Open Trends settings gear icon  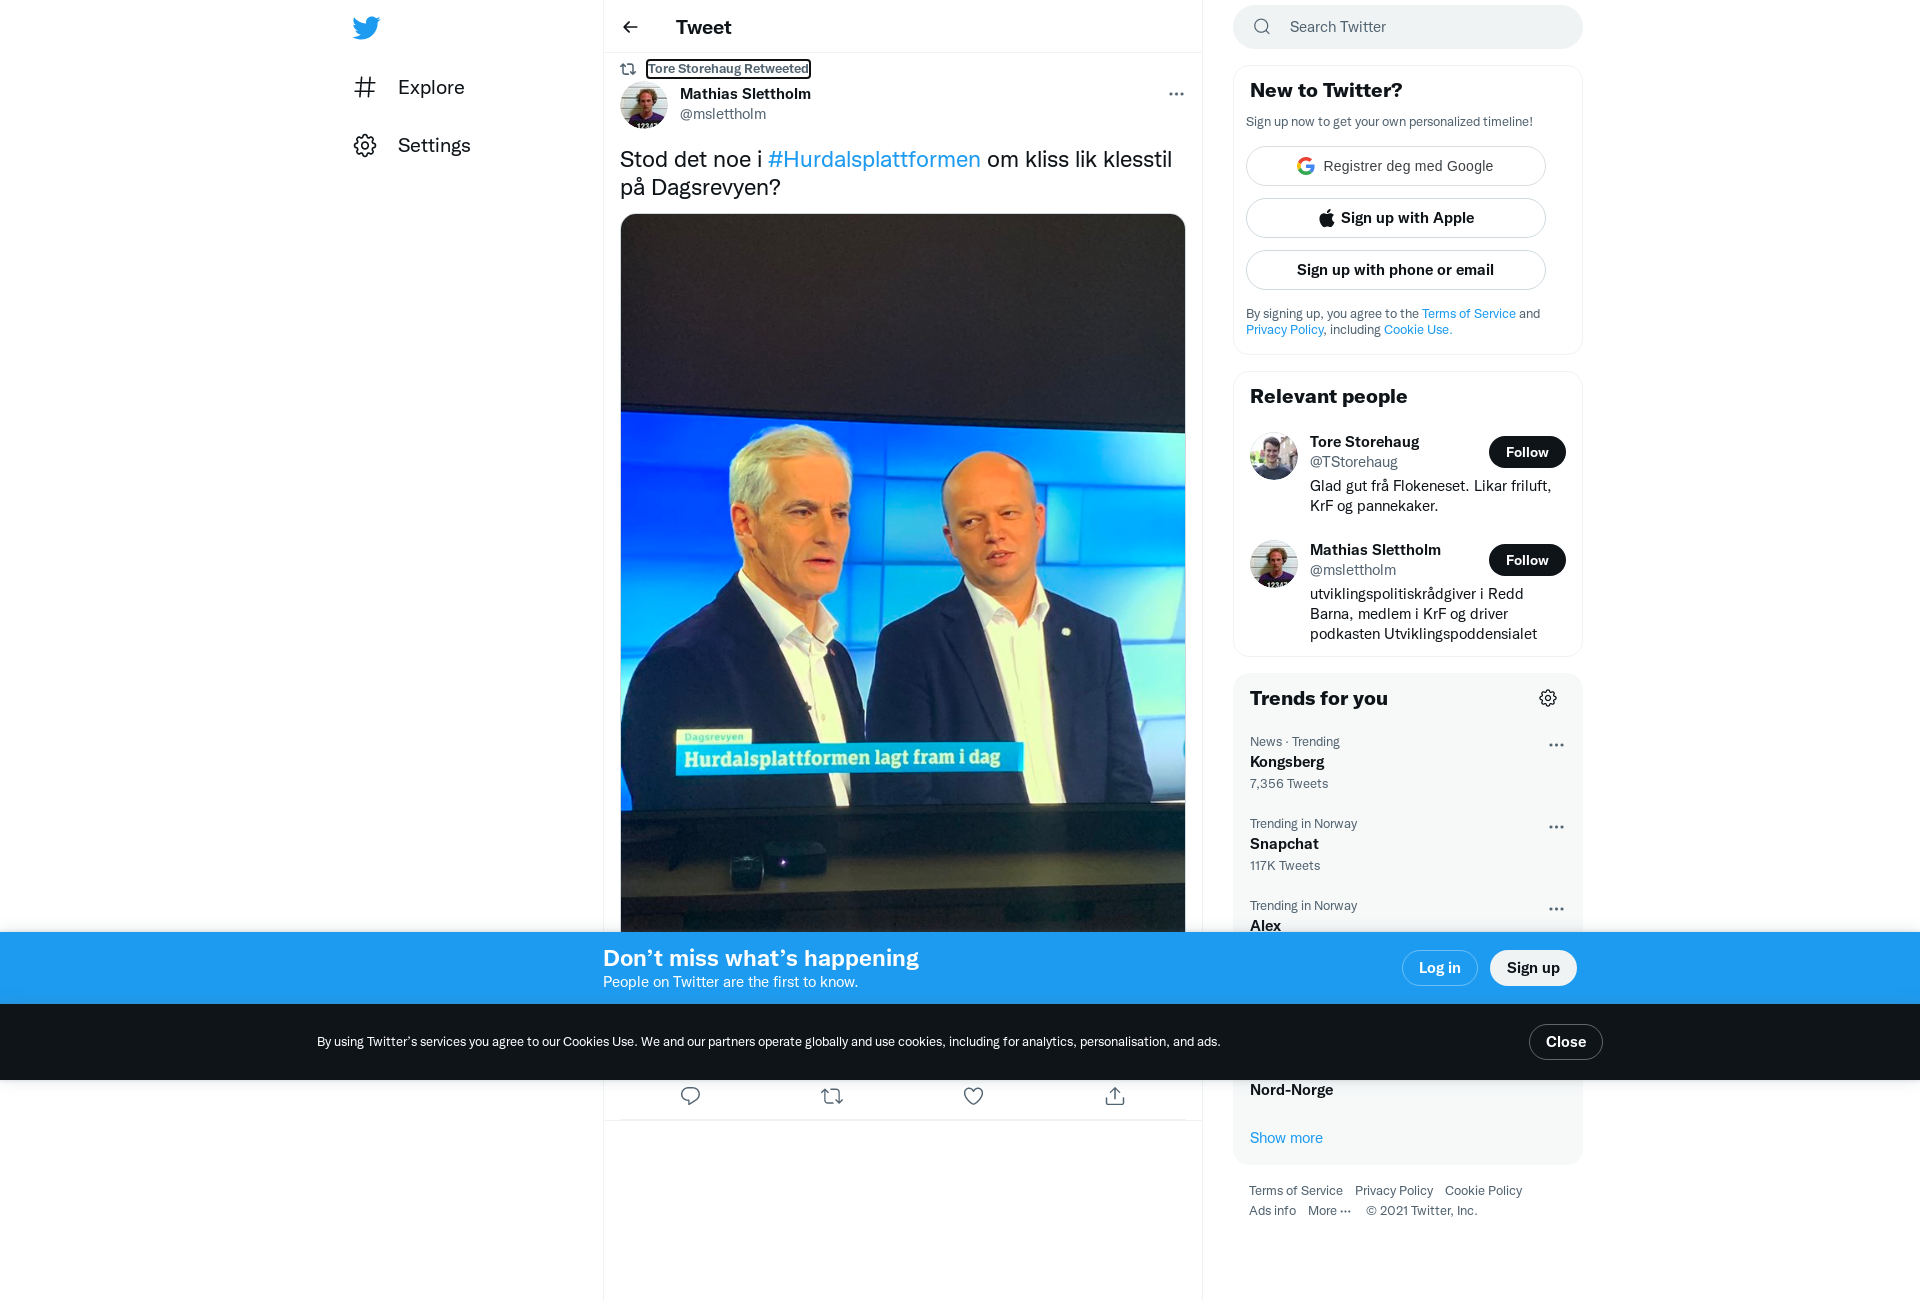point(1548,698)
